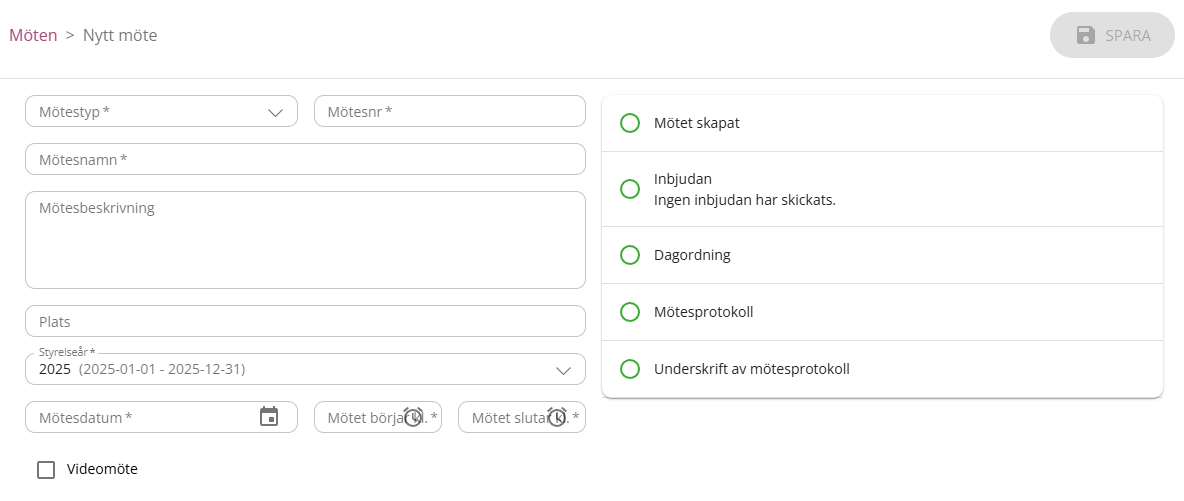Open the Dagordning step
This screenshot has height=501, width=1184.
point(692,255)
